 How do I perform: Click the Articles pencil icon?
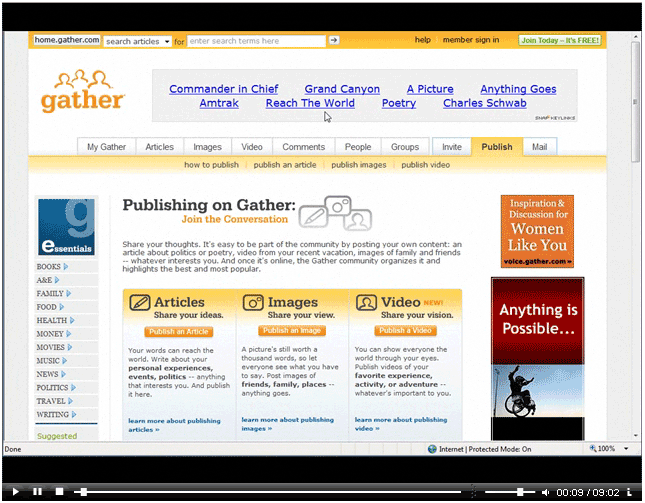(x=140, y=303)
